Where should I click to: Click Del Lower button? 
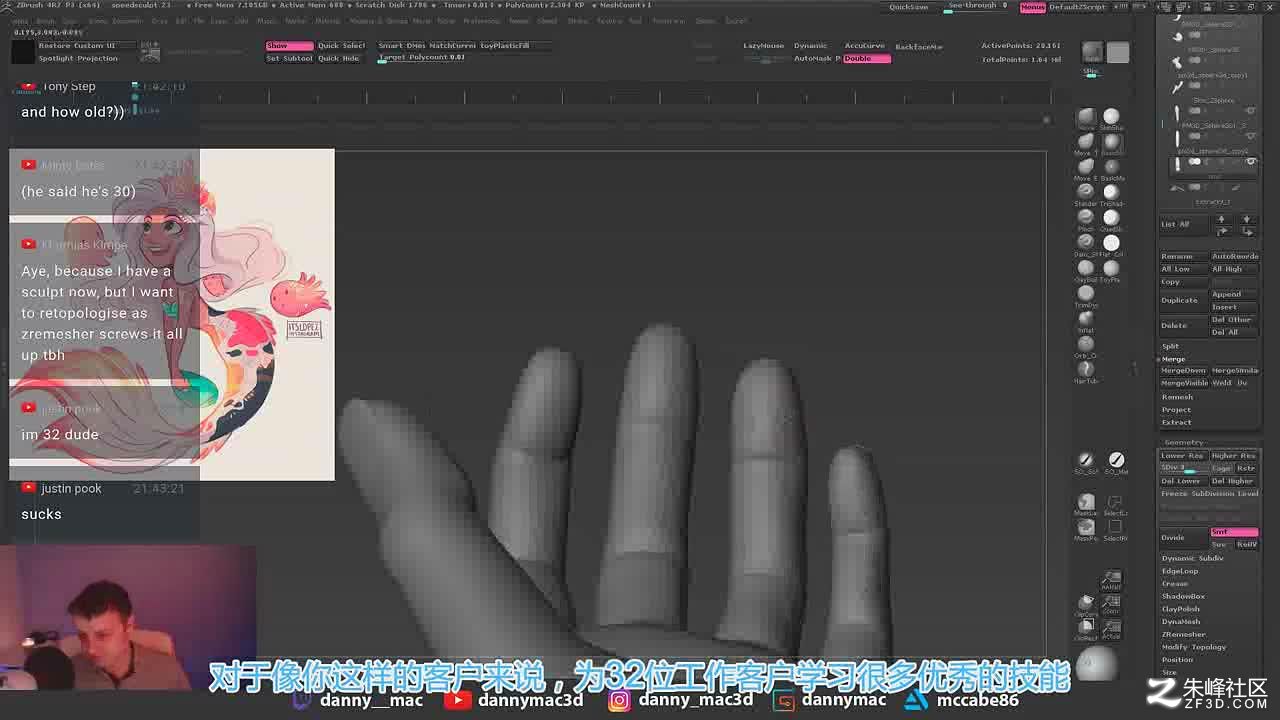click(x=1183, y=481)
